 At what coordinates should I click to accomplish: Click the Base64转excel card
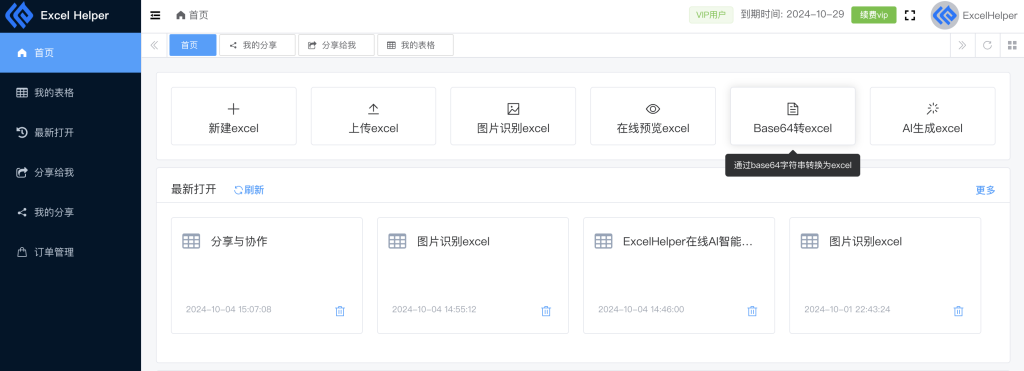793,116
